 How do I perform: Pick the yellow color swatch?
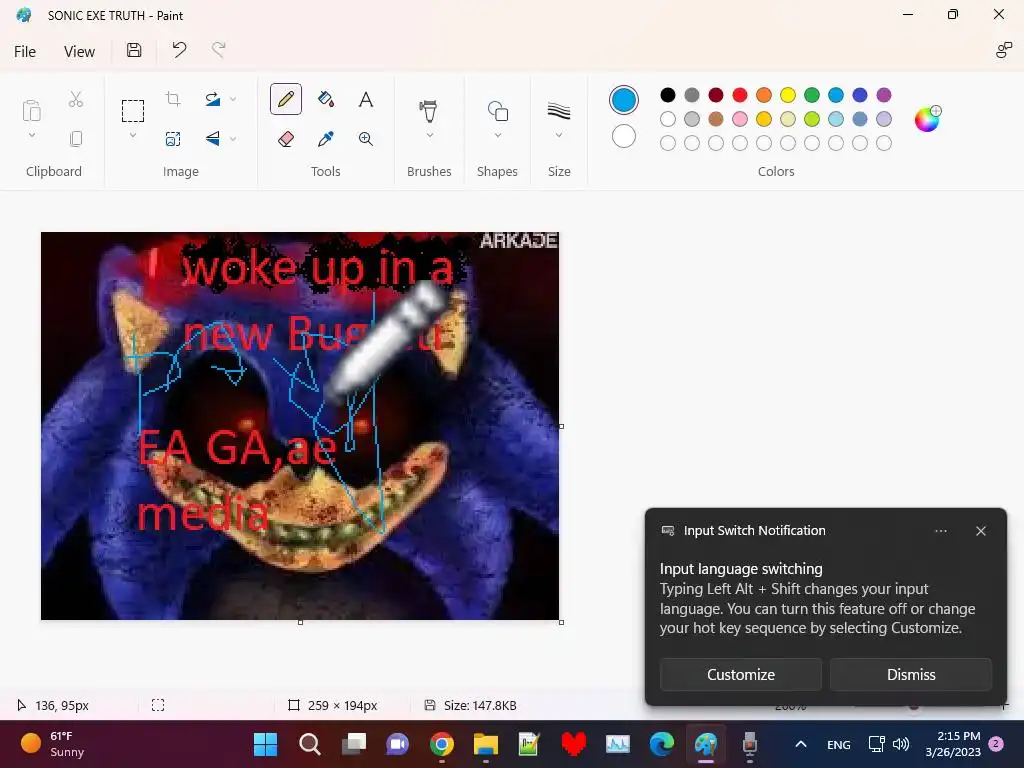(x=788, y=95)
